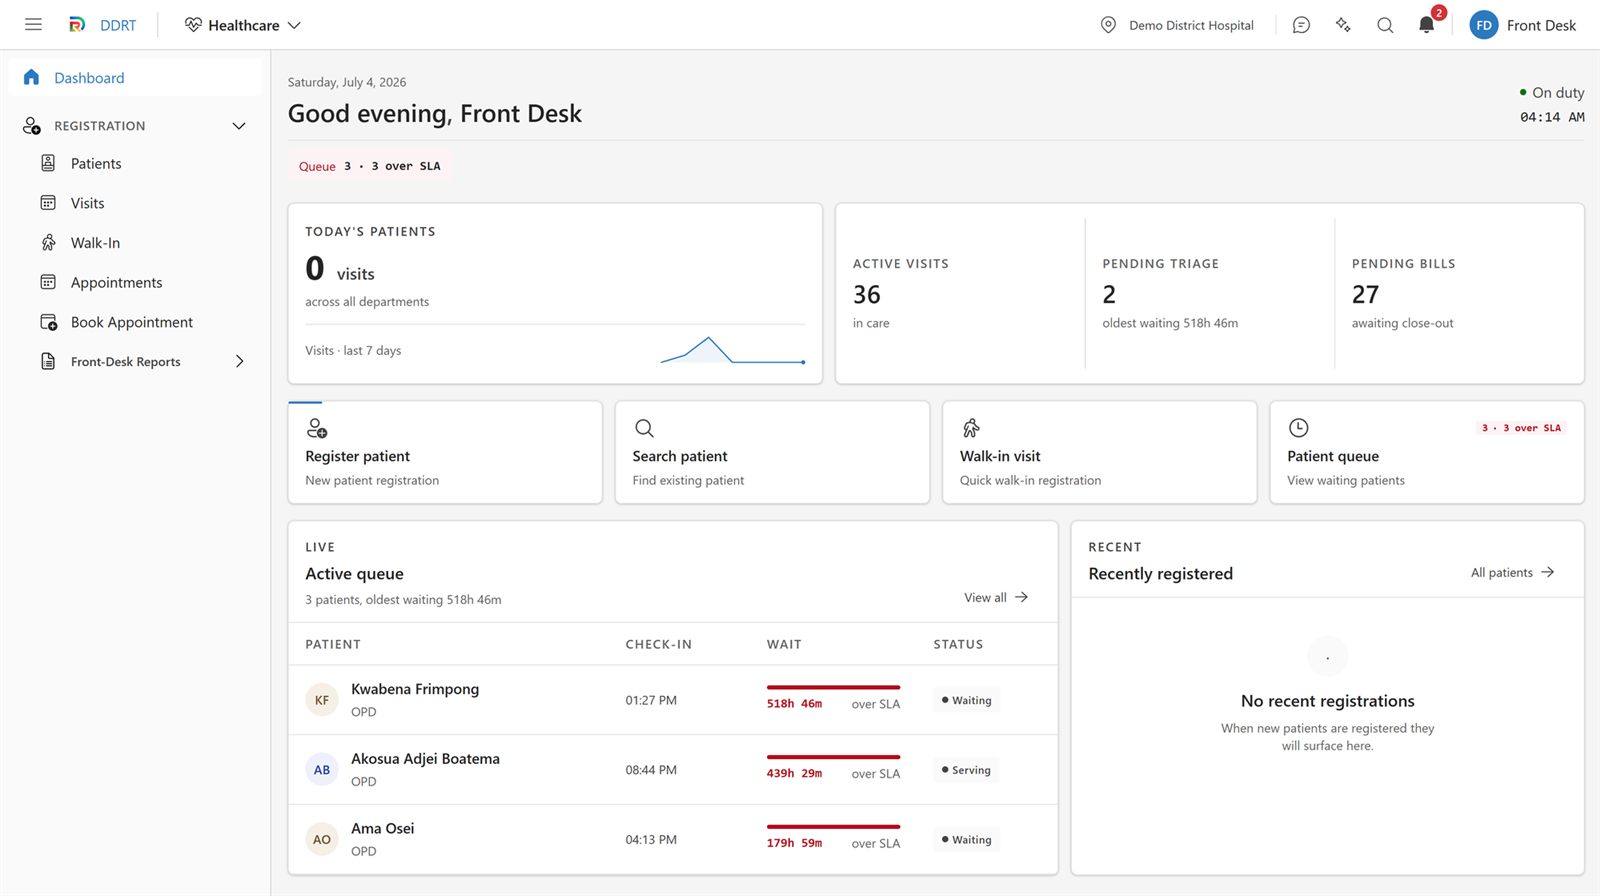
Task: Click the Walk-in visit card icon
Action: click(971, 428)
